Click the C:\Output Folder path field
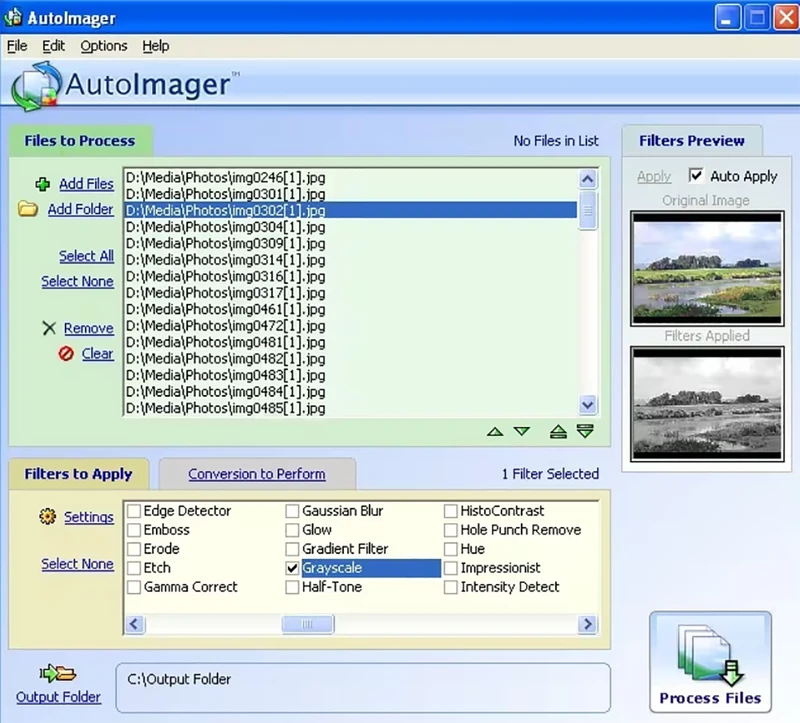The width and height of the screenshot is (800, 723). pyautogui.click(x=363, y=687)
